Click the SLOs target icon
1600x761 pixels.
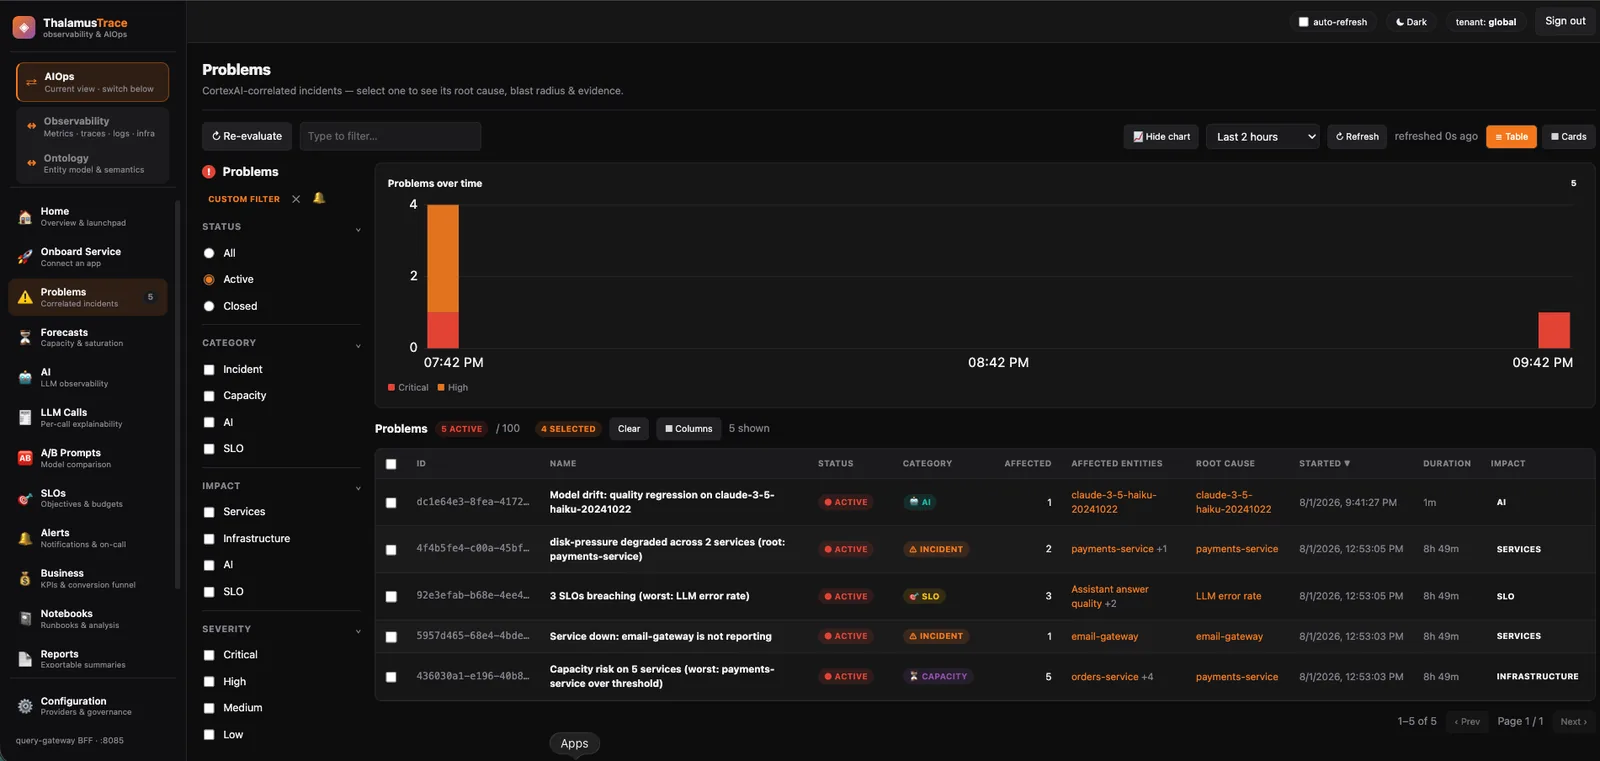tap(25, 499)
